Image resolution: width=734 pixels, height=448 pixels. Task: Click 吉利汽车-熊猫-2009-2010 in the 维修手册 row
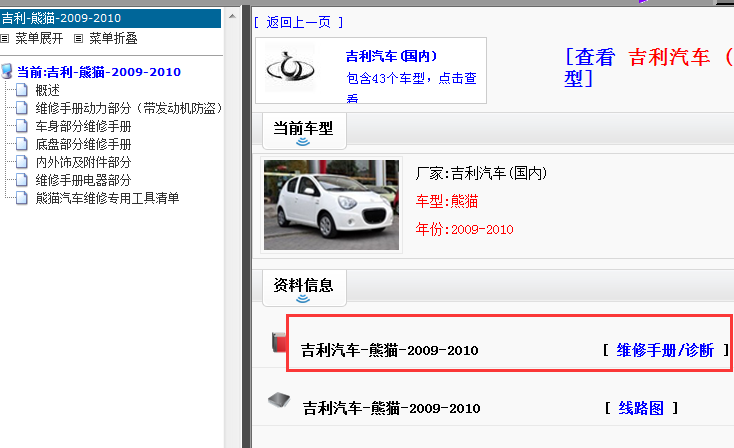pos(389,350)
